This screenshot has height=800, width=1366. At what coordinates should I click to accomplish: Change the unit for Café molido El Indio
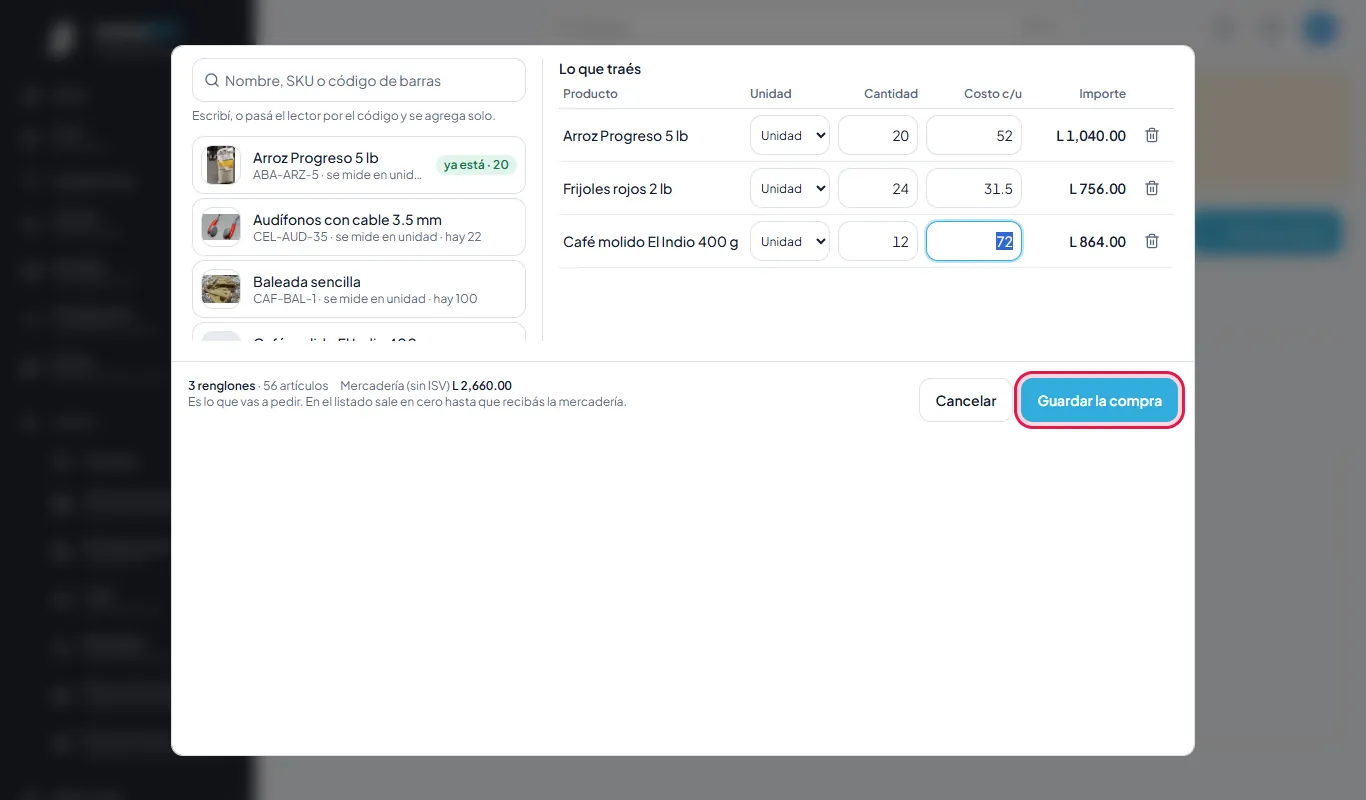[790, 241]
